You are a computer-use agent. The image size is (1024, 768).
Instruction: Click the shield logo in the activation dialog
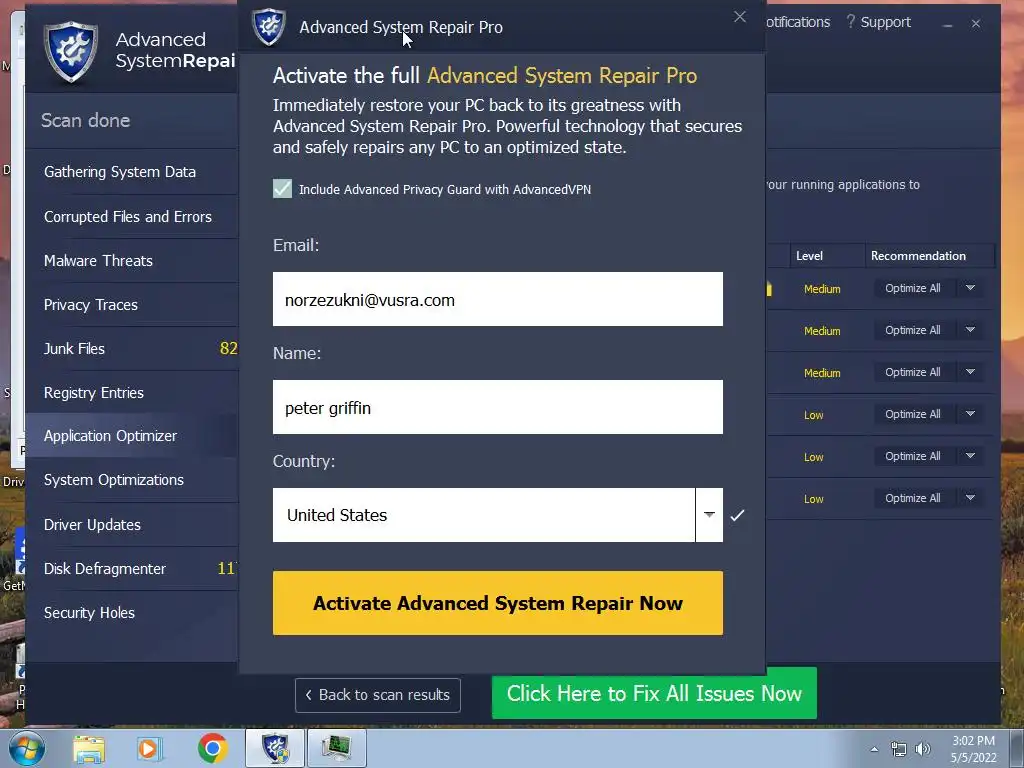tap(269, 27)
